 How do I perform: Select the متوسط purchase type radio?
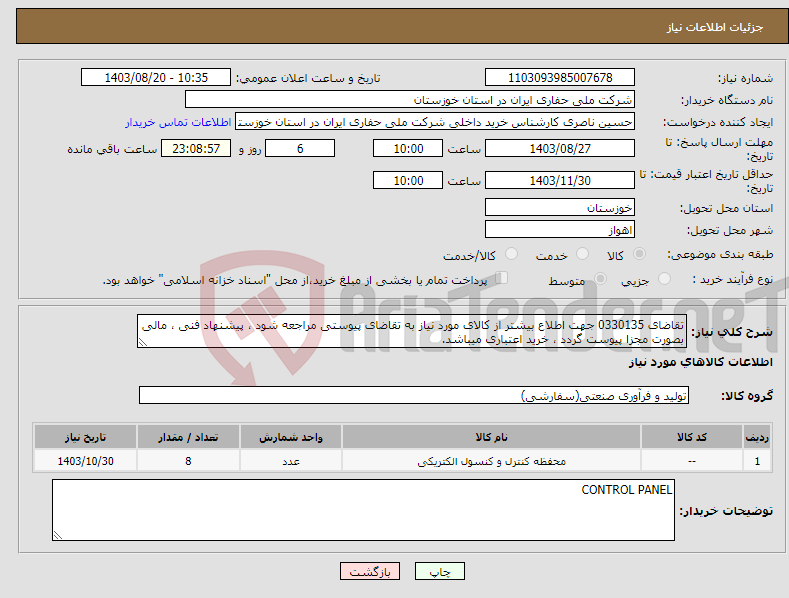coord(600,278)
